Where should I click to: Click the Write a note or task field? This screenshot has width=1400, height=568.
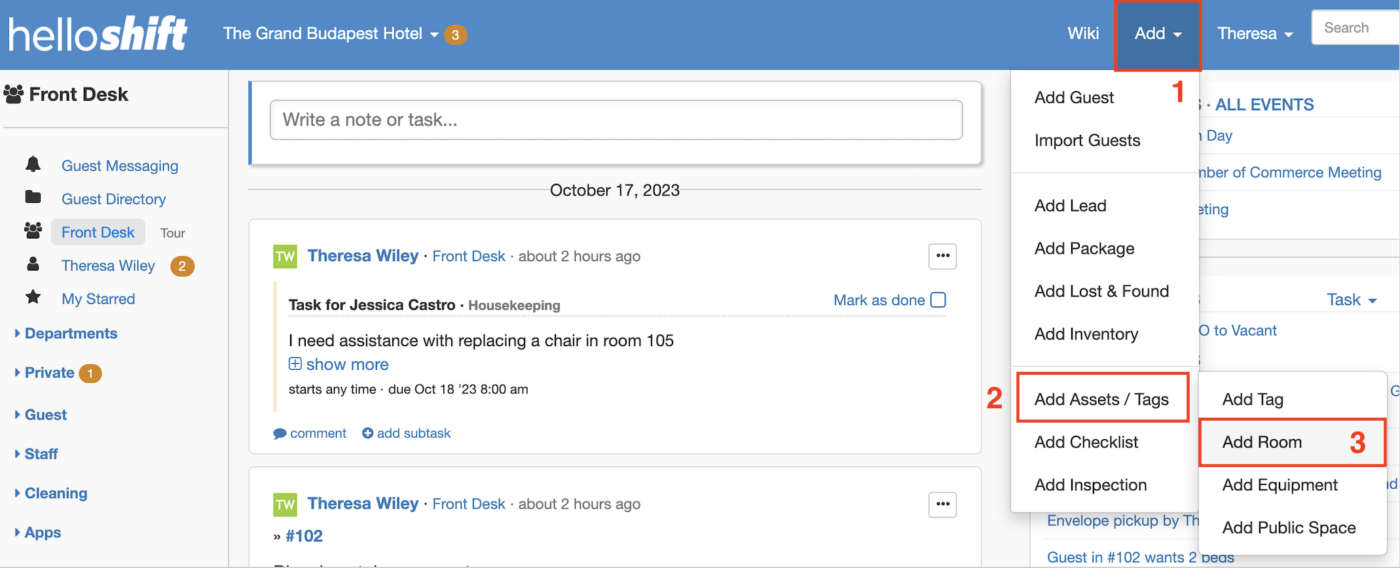[x=616, y=120]
